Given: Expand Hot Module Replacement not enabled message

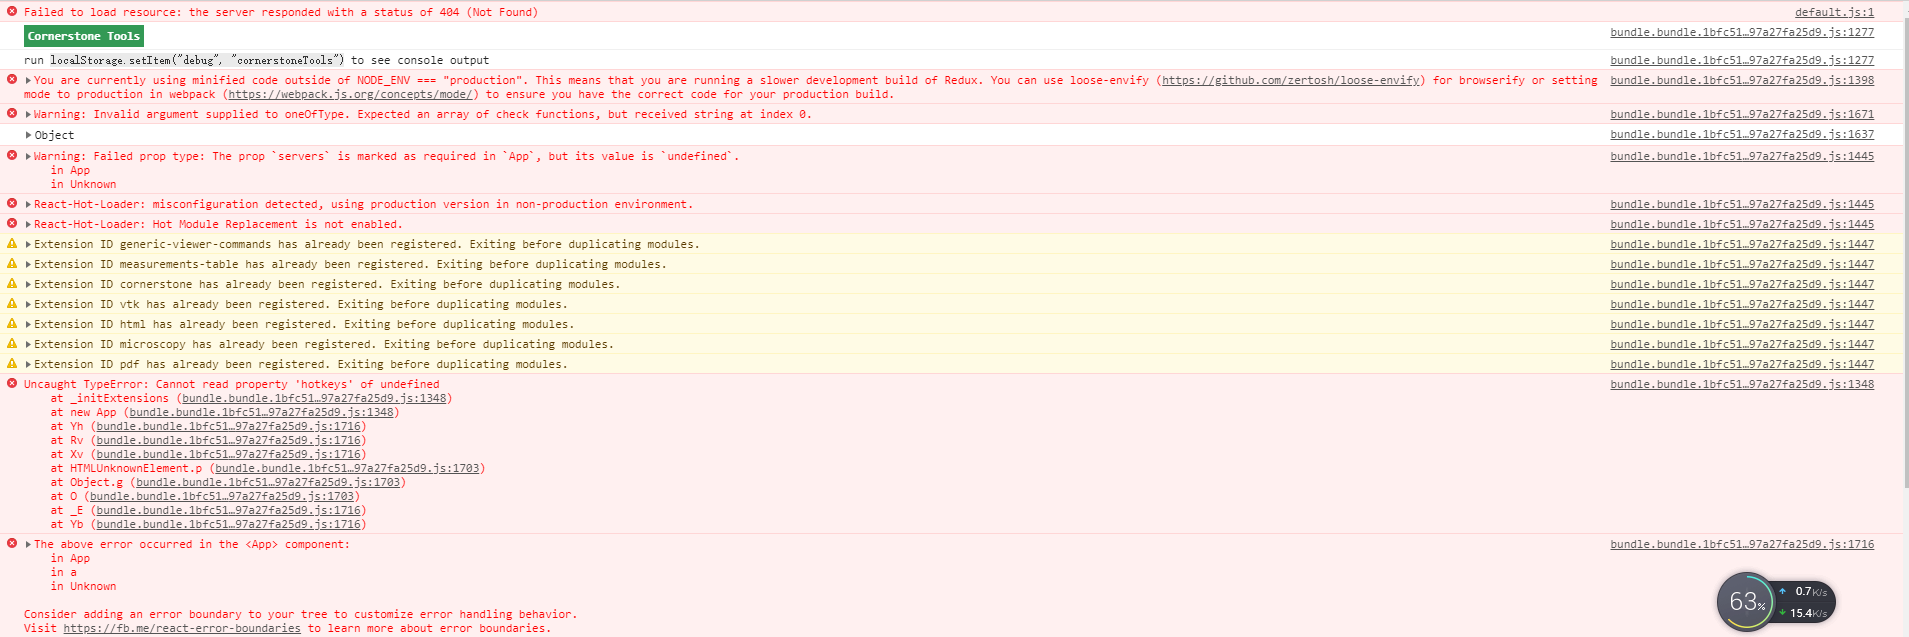Looking at the screenshot, I should pos(28,224).
